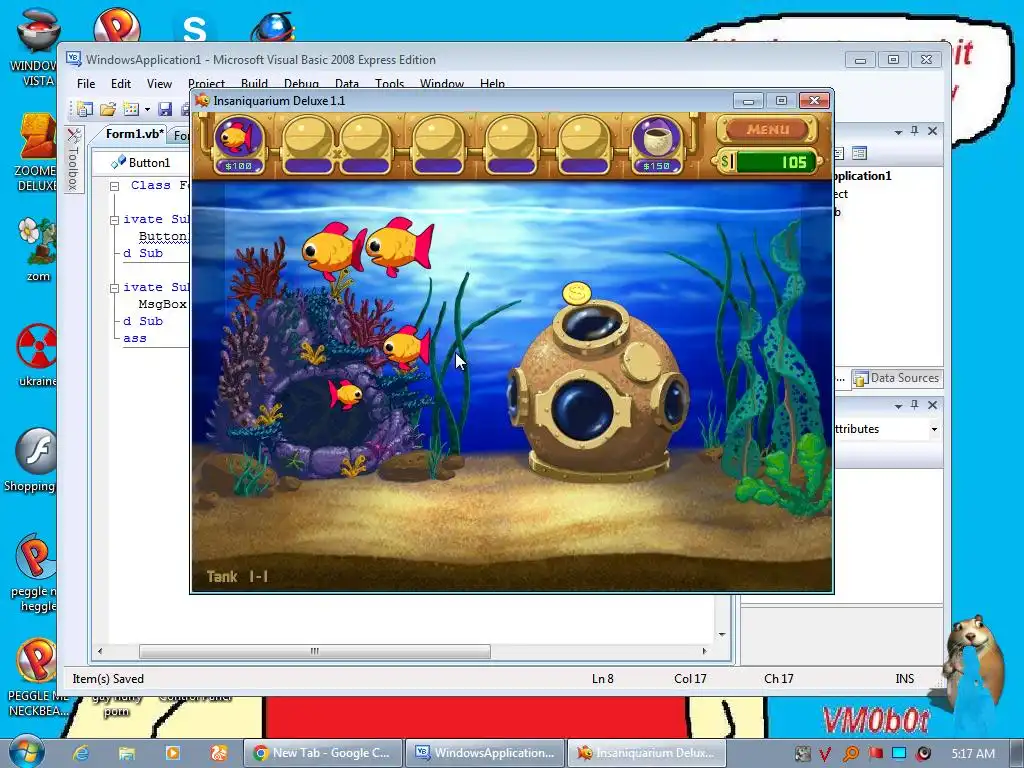Open Windows Explorer from the taskbar
This screenshot has width=1024, height=768.
[127, 752]
